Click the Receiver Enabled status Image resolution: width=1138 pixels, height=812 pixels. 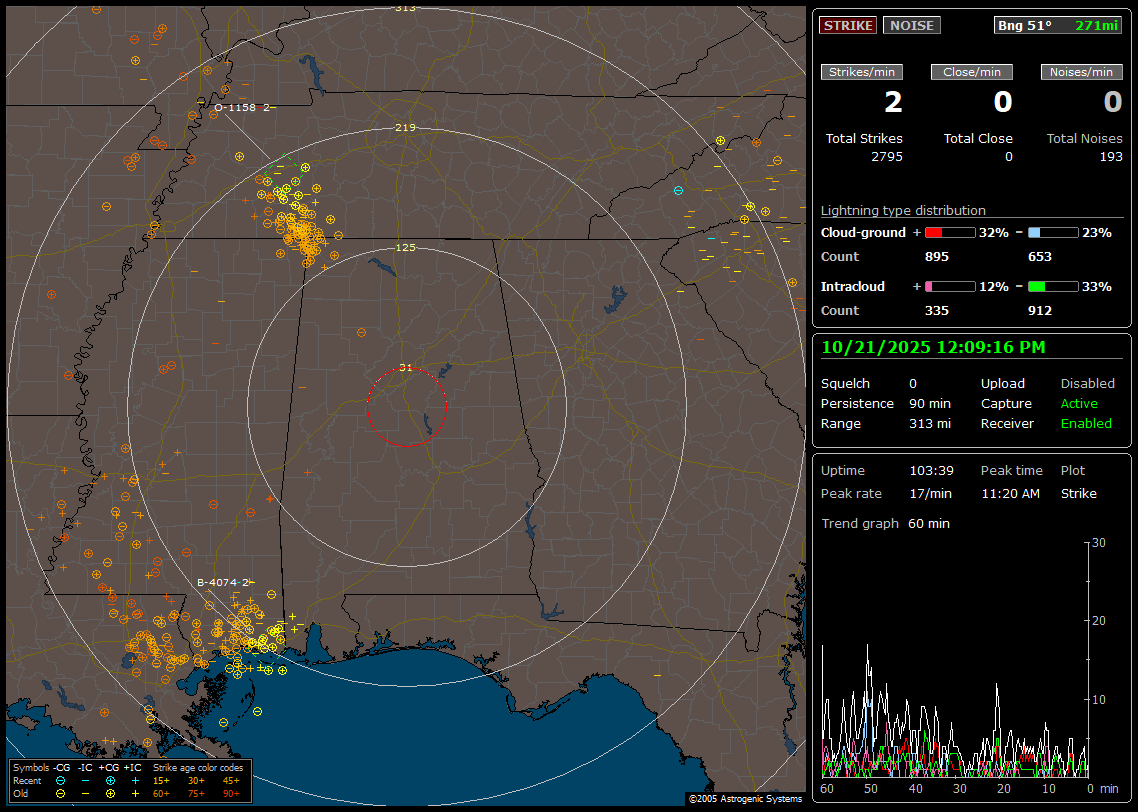tap(1086, 423)
